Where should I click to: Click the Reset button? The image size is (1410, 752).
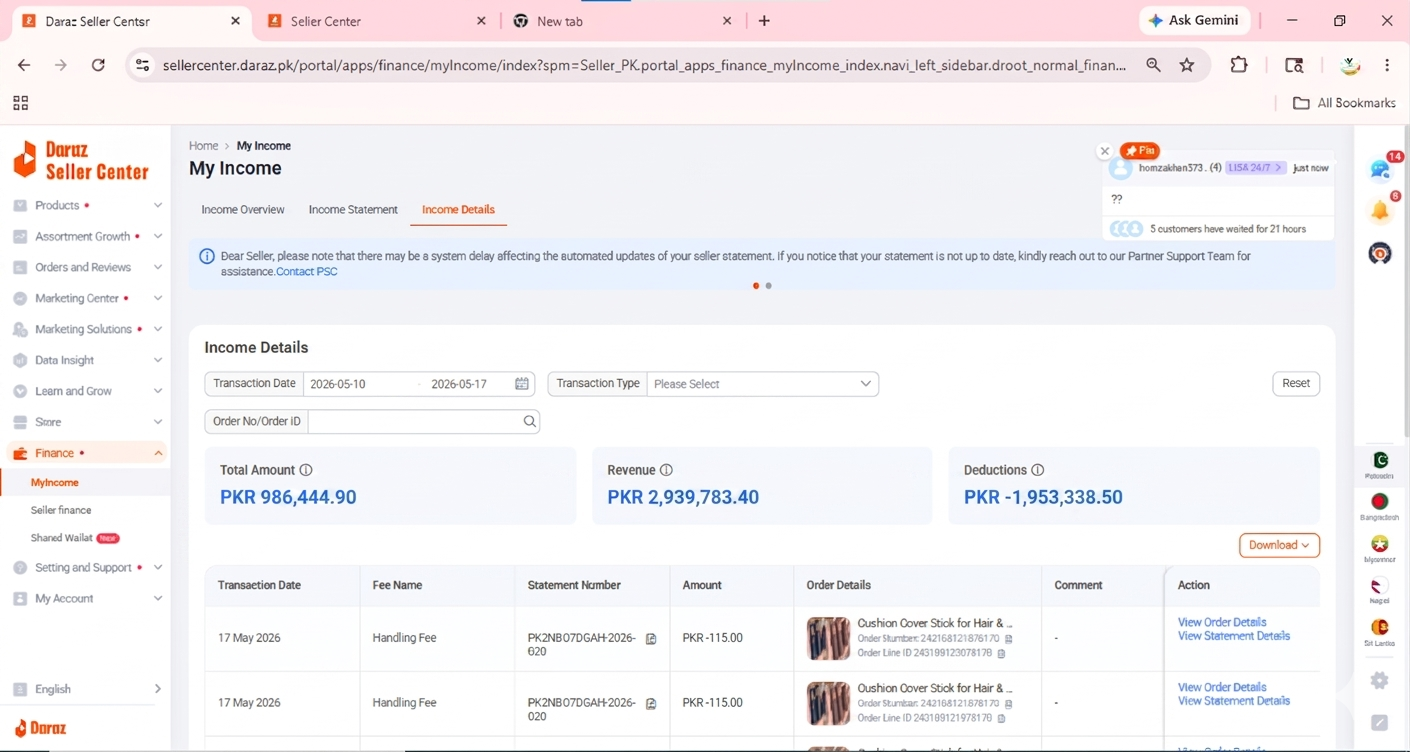pos(1296,384)
